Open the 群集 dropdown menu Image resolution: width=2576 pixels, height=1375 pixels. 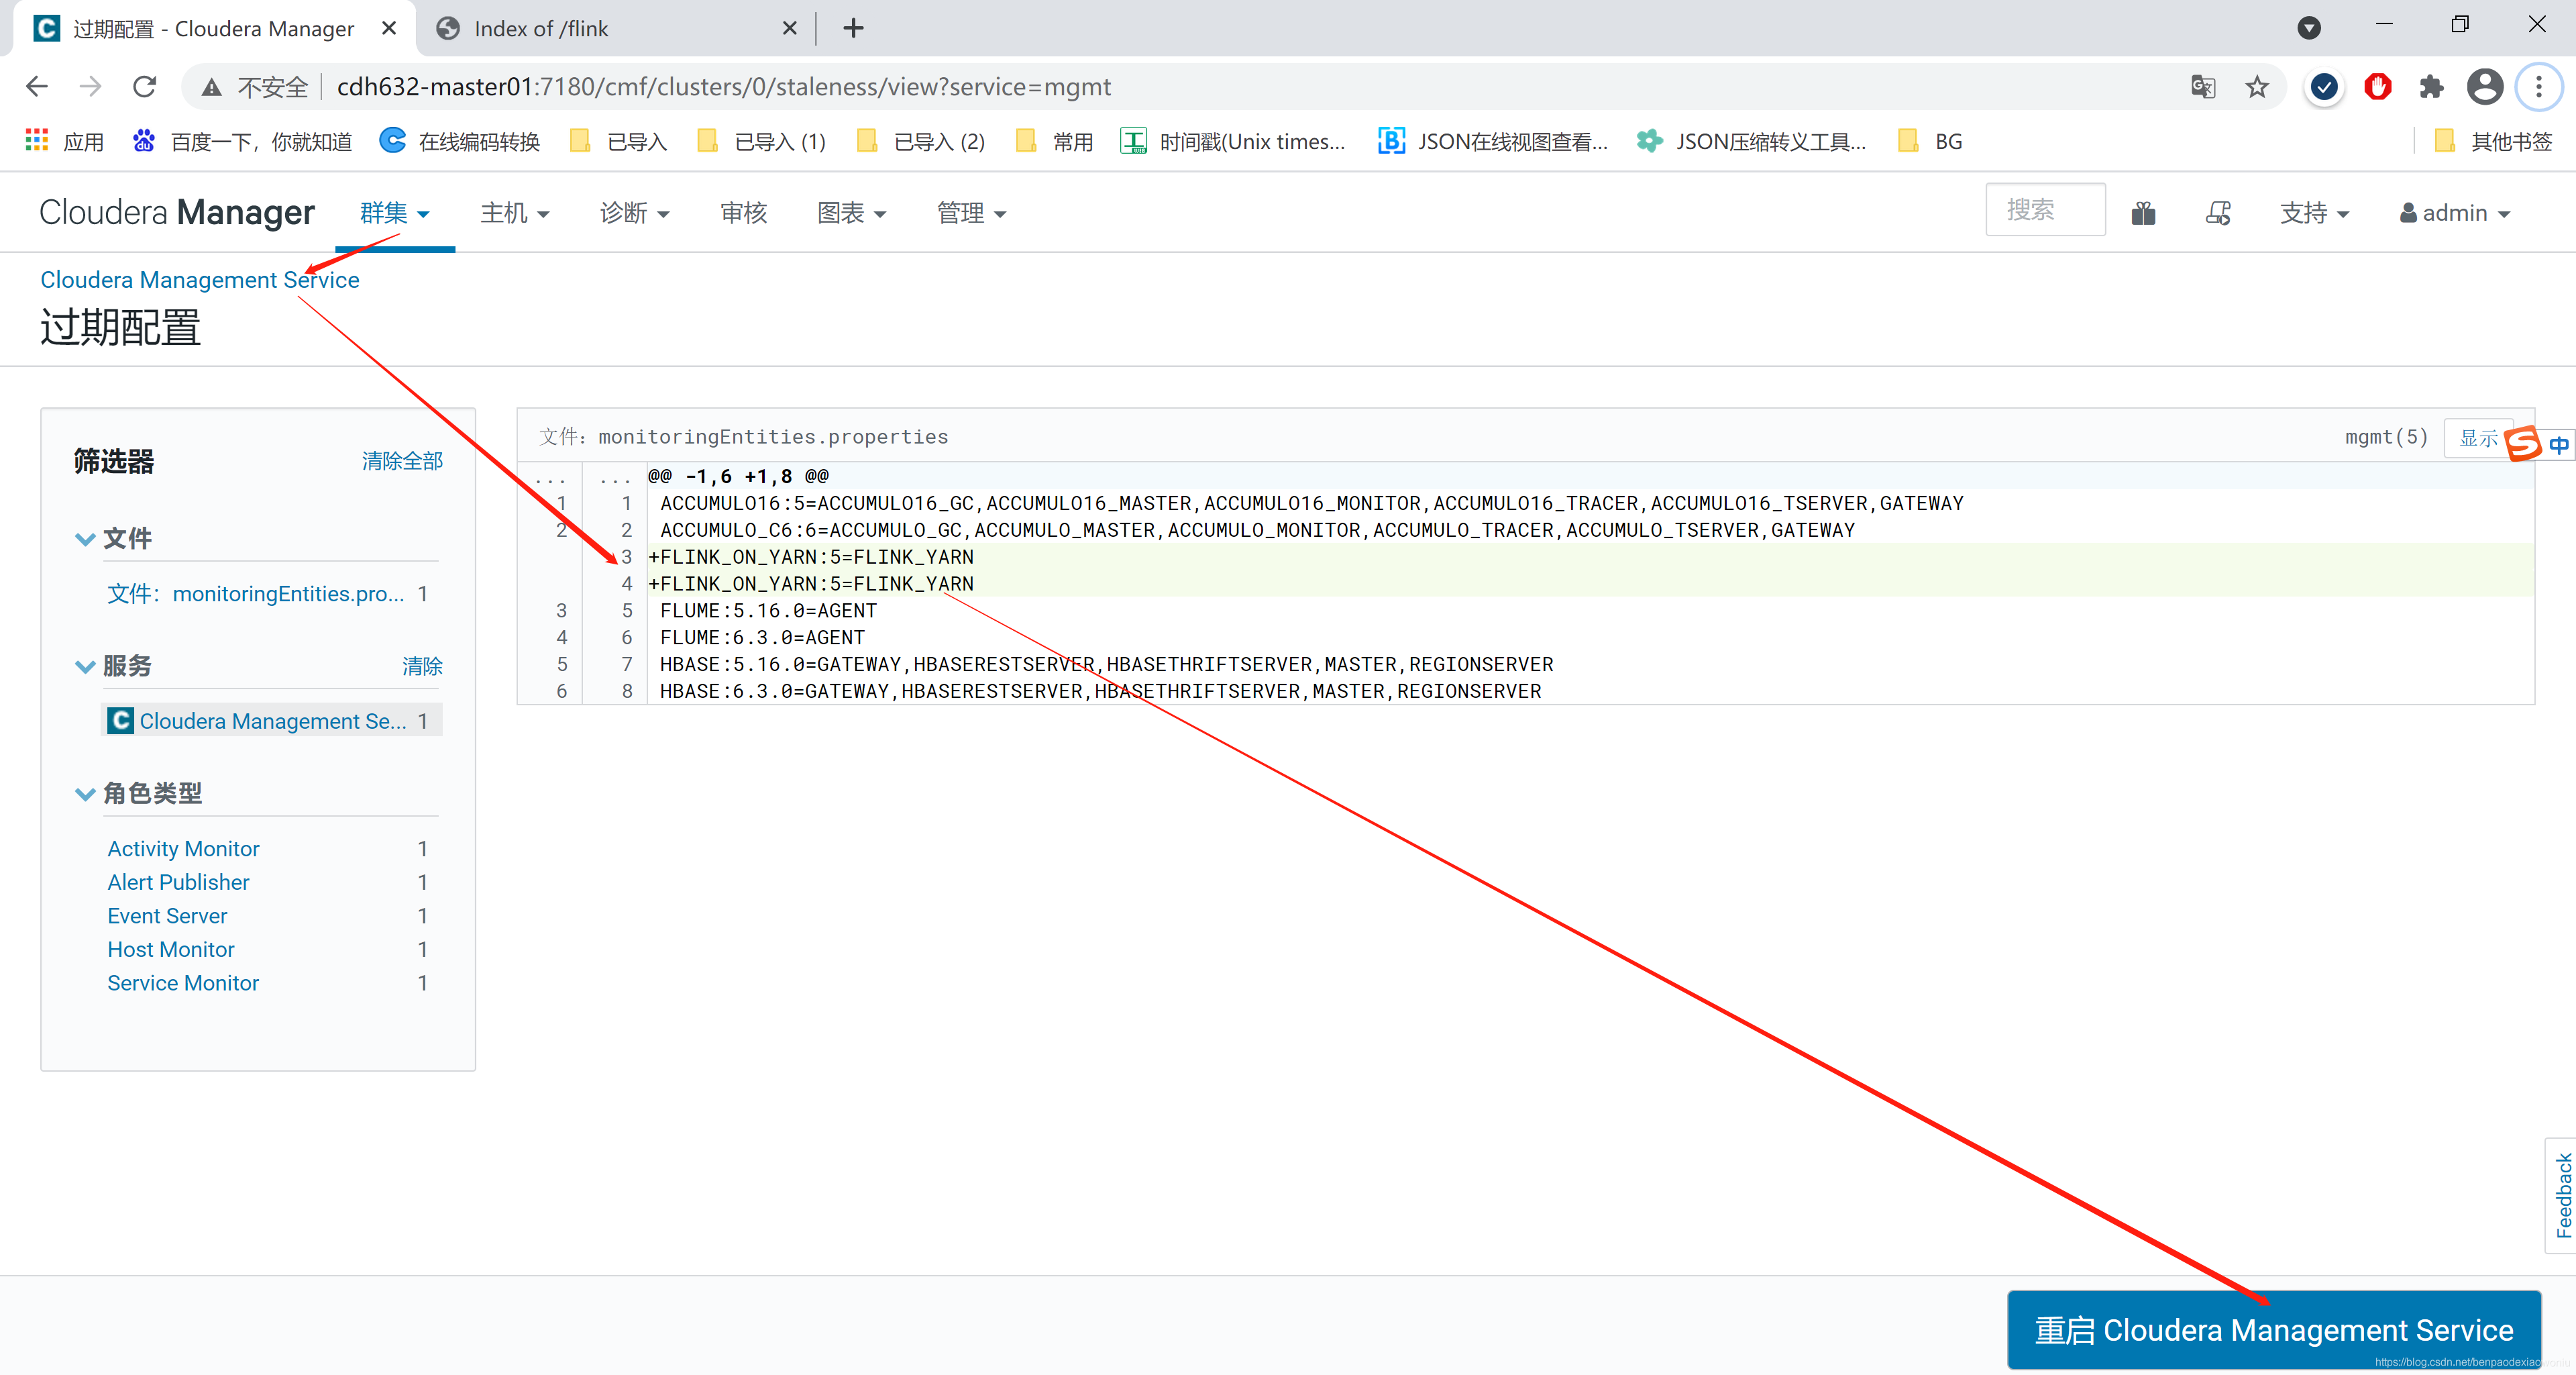(x=395, y=213)
